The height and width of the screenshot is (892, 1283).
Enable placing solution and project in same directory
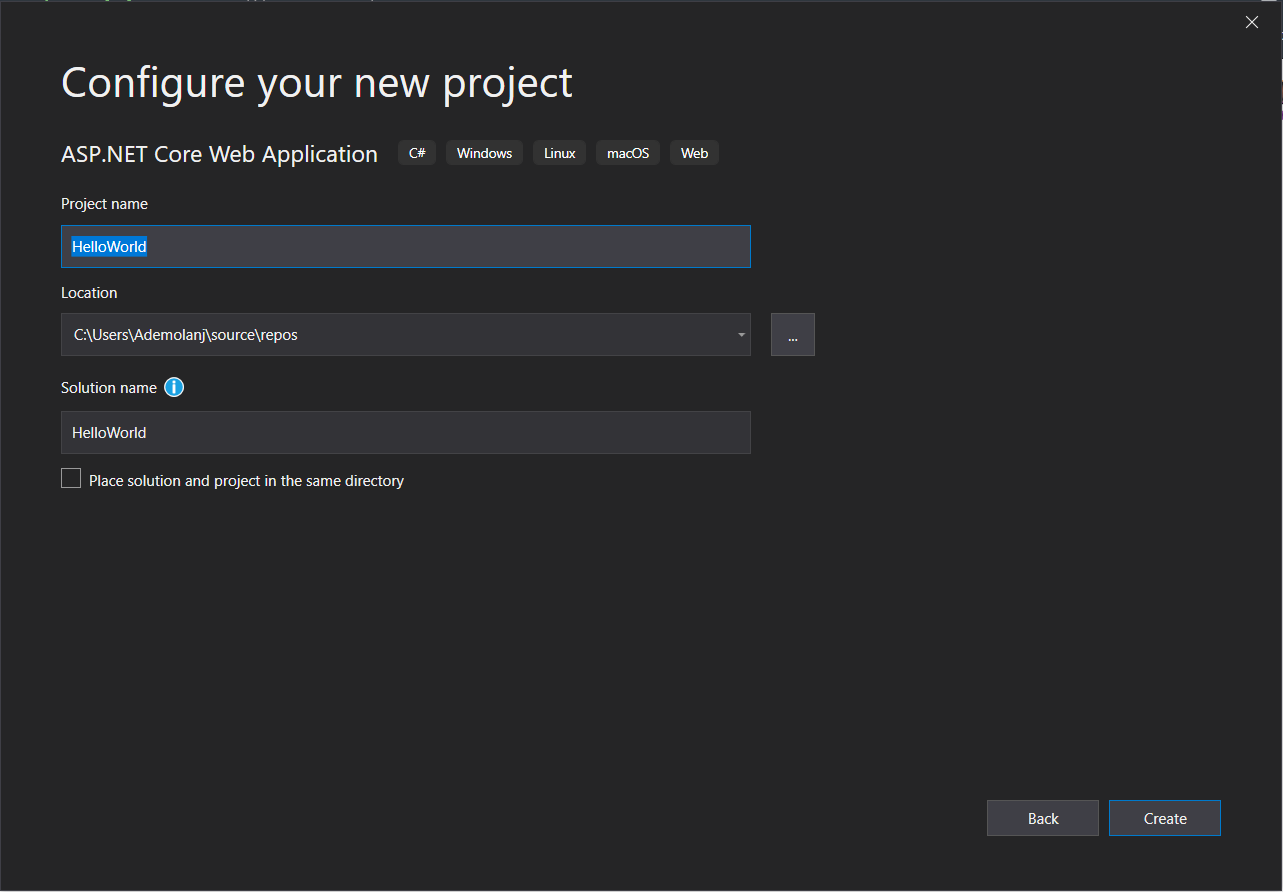click(x=70, y=478)
